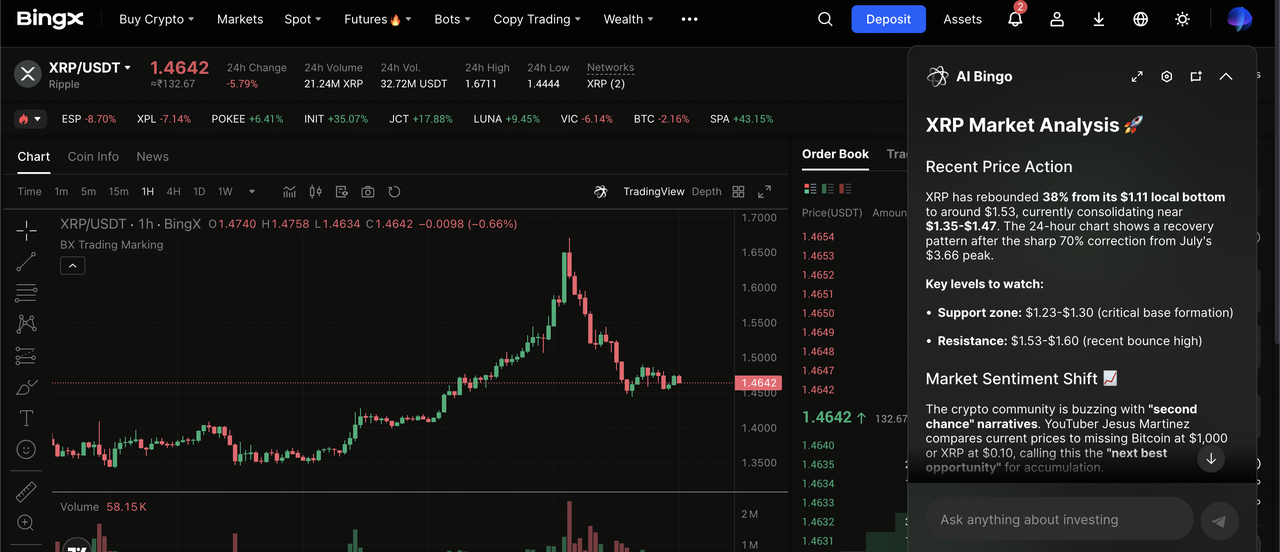Screen dimensions: 1280x552
Task: Open AI Bingo settings hexagon icon
Action: pos(1166,77)
